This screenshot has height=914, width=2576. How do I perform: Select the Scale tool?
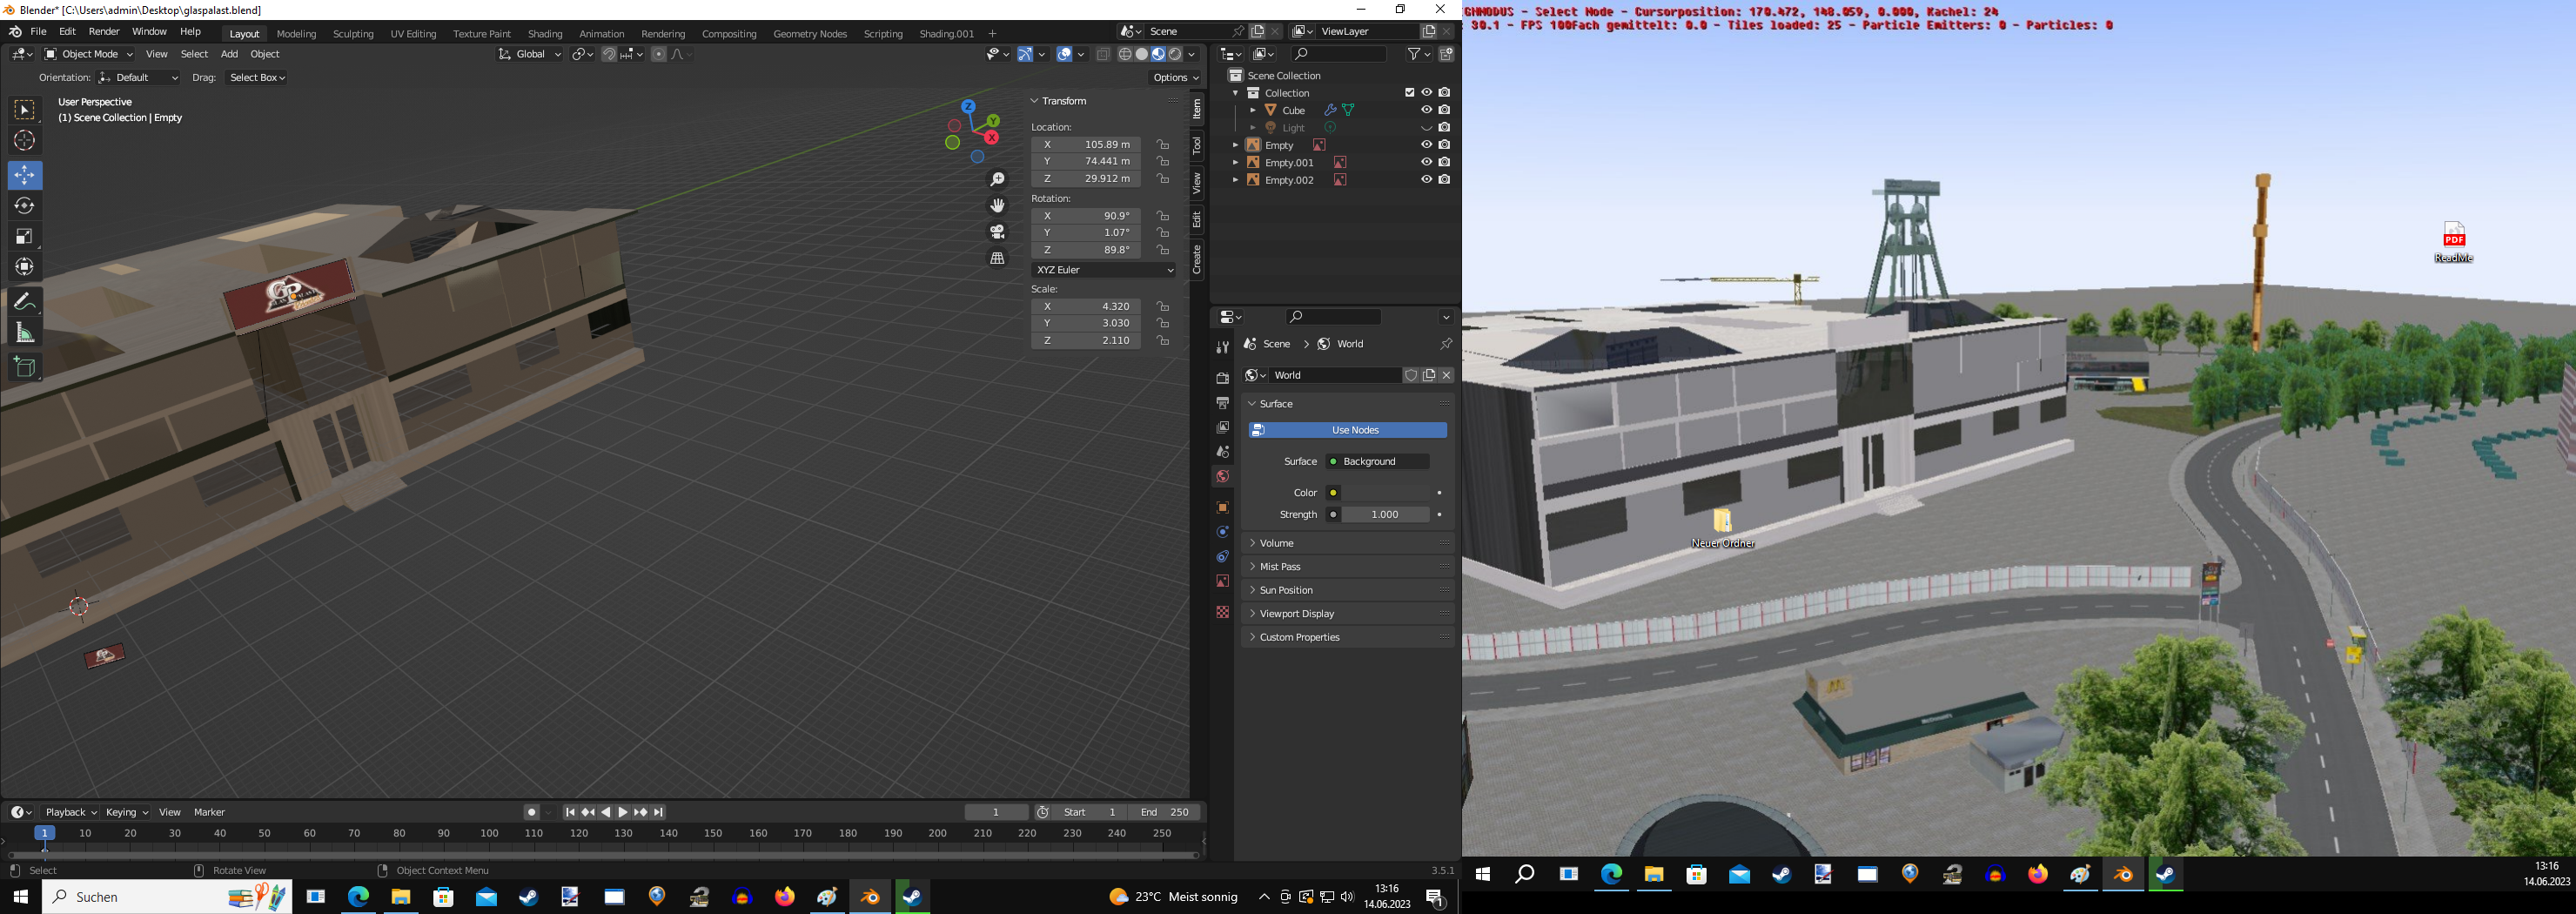pyautogui.click(x=25, y=237)
